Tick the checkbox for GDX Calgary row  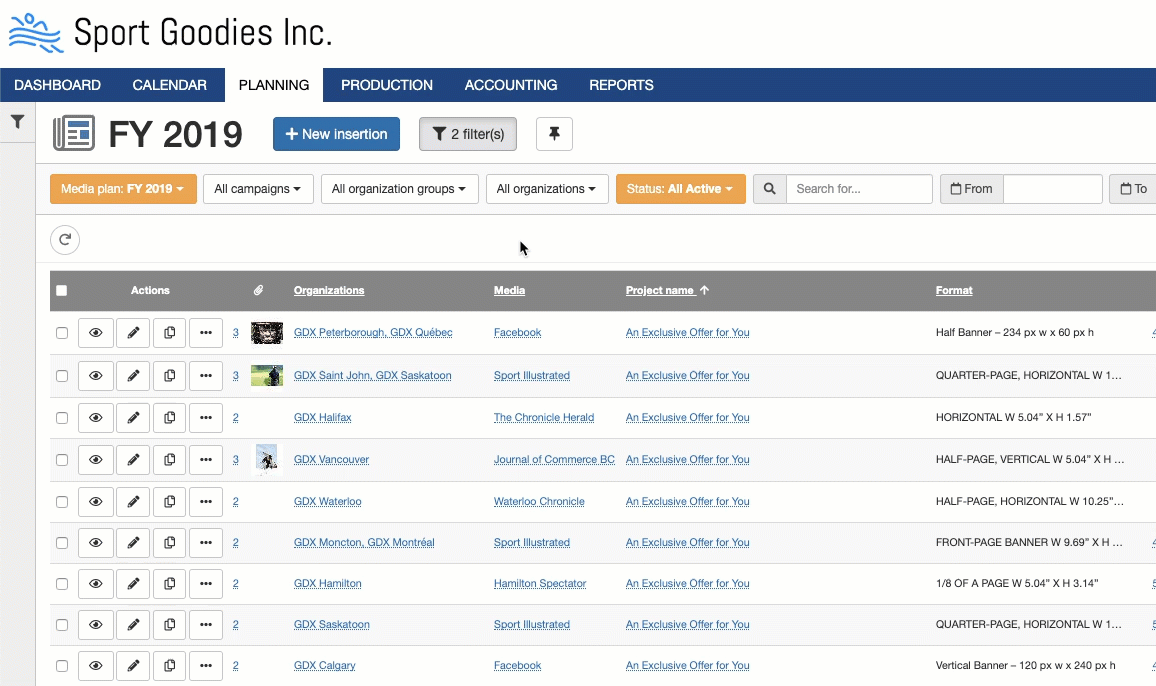[x=62, y=666]
